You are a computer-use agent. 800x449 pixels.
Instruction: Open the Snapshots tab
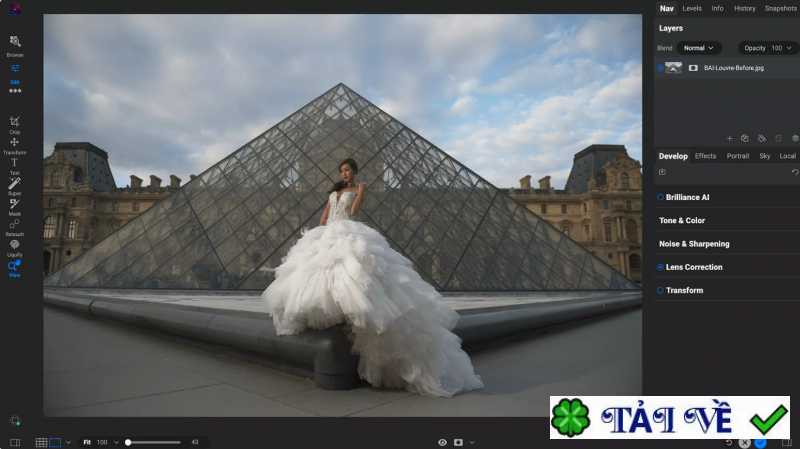(x=781, y=9)
